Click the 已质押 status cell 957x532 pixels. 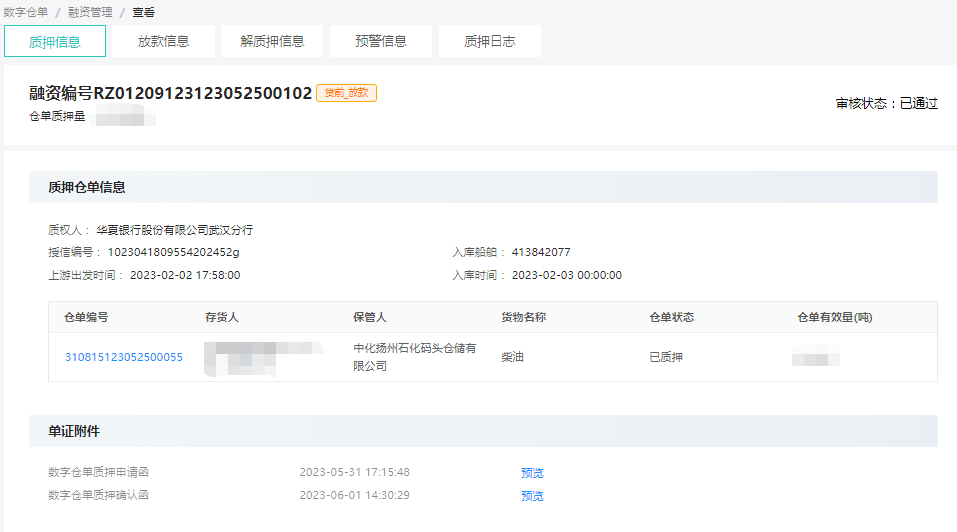click(666, 357)
